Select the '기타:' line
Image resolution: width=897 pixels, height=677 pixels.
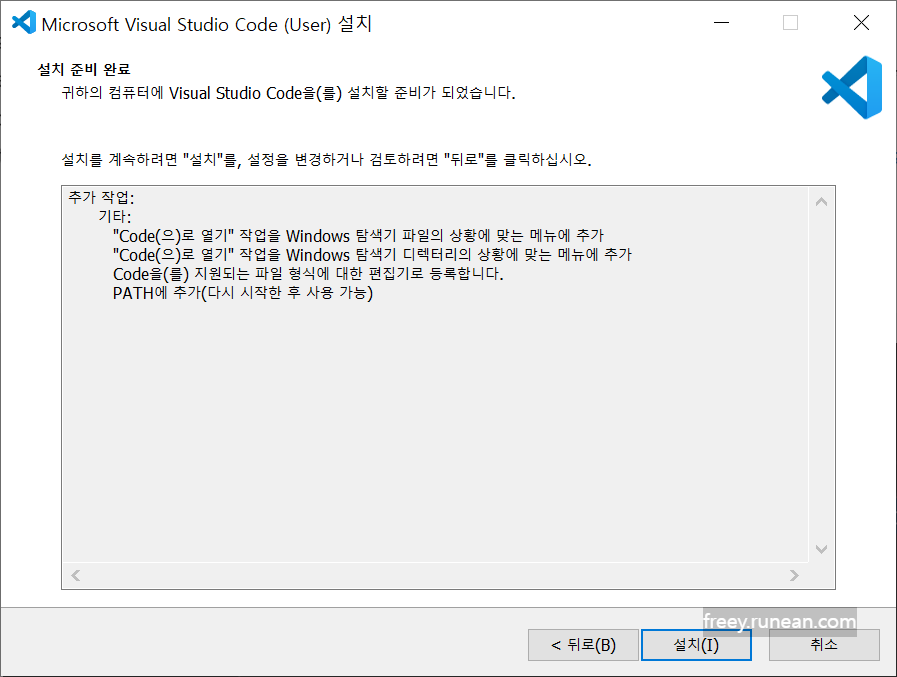coord(114,216)
